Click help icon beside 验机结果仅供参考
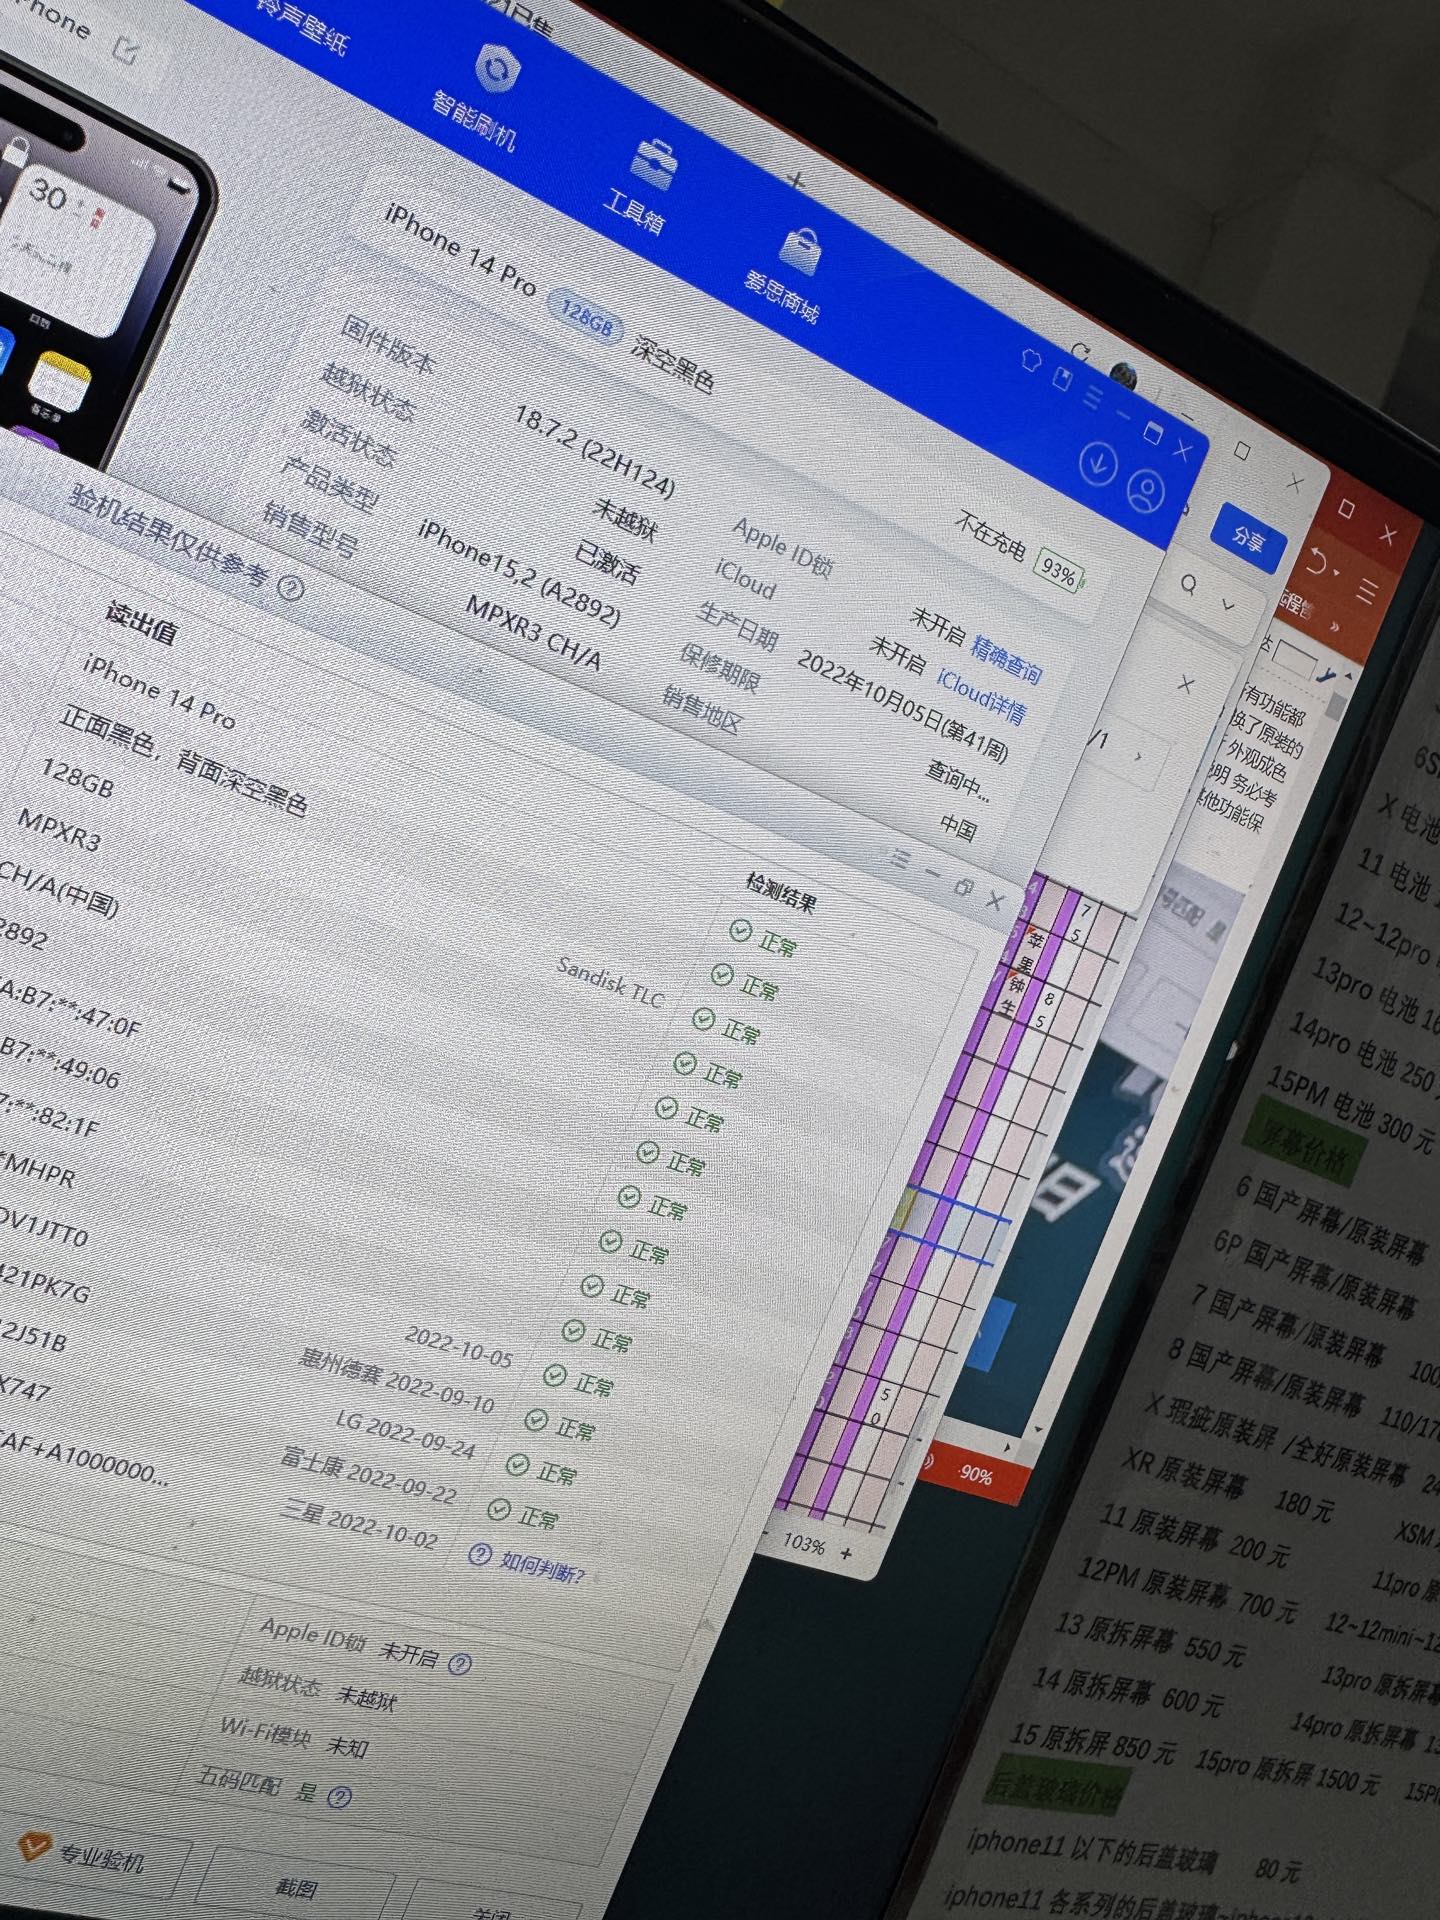Image resolution: width=1440 pixels, height=1920 pixels. point(290,588)
